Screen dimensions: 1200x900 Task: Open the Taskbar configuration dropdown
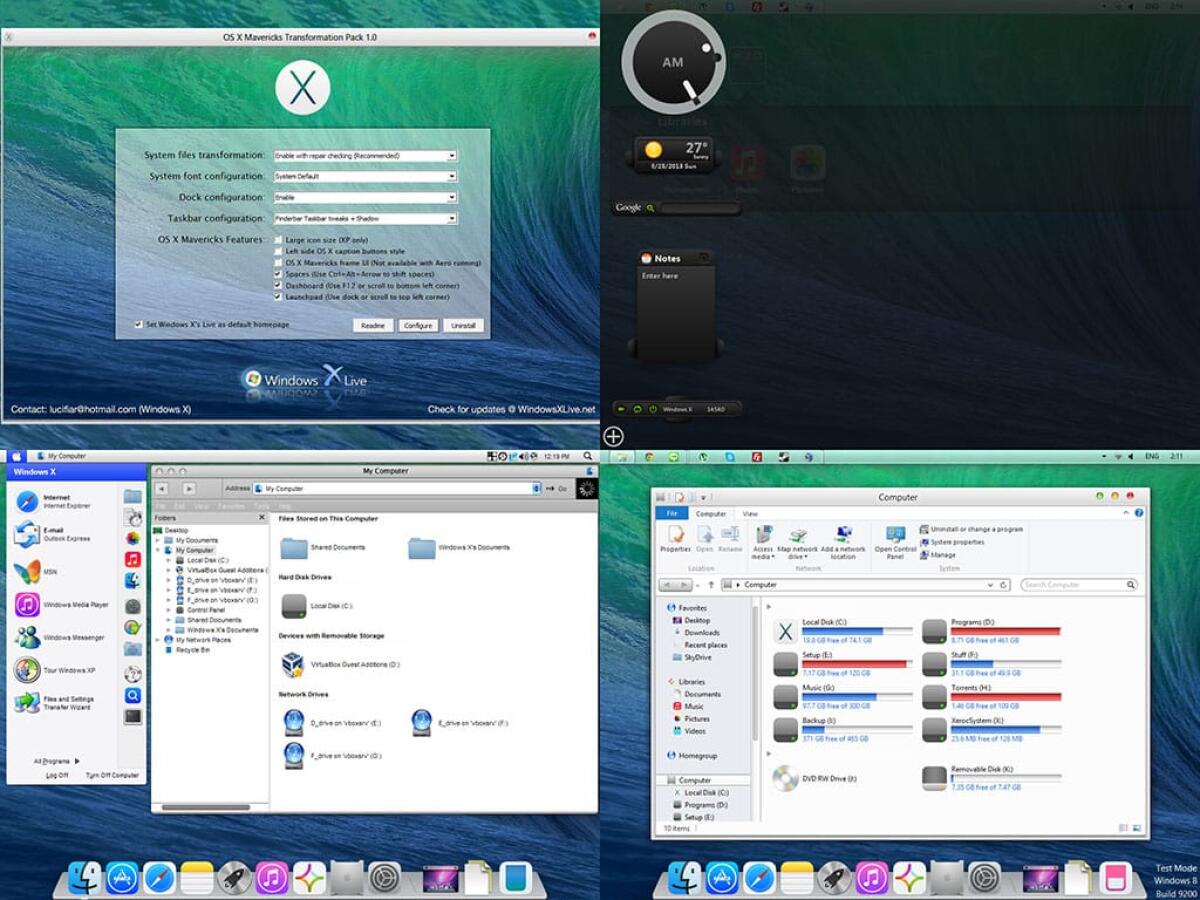450,218
